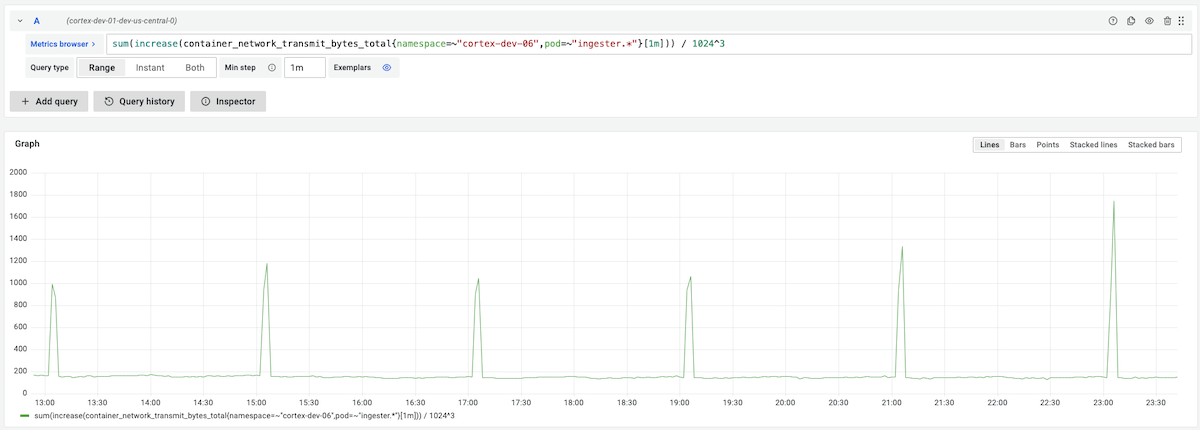Select Range query type
Screen dimensions: 1200x430
pyautogui.click(x=102, y=68)
